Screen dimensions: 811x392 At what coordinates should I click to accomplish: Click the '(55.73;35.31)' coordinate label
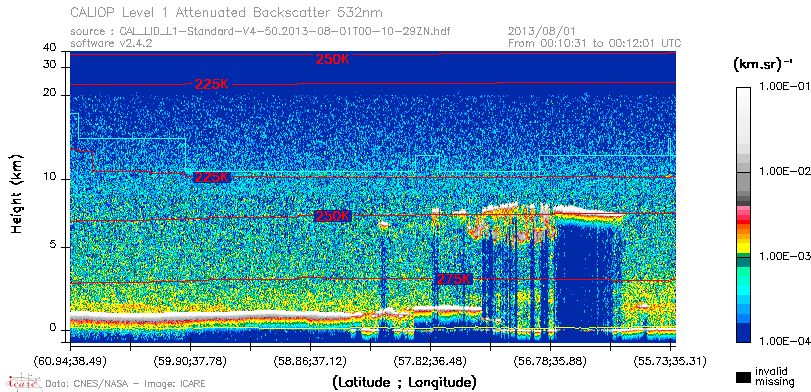pos(670,360)
